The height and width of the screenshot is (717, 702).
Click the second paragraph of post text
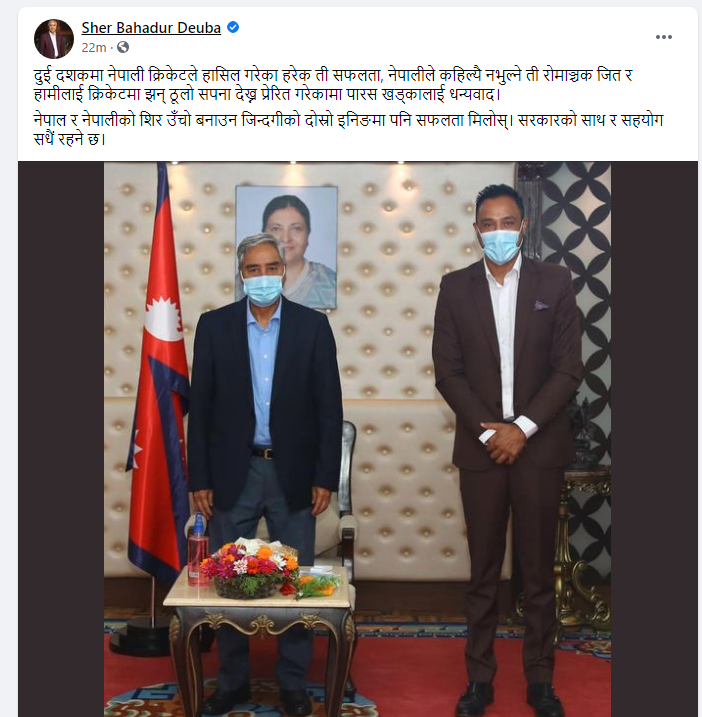[x=348, y=130]
